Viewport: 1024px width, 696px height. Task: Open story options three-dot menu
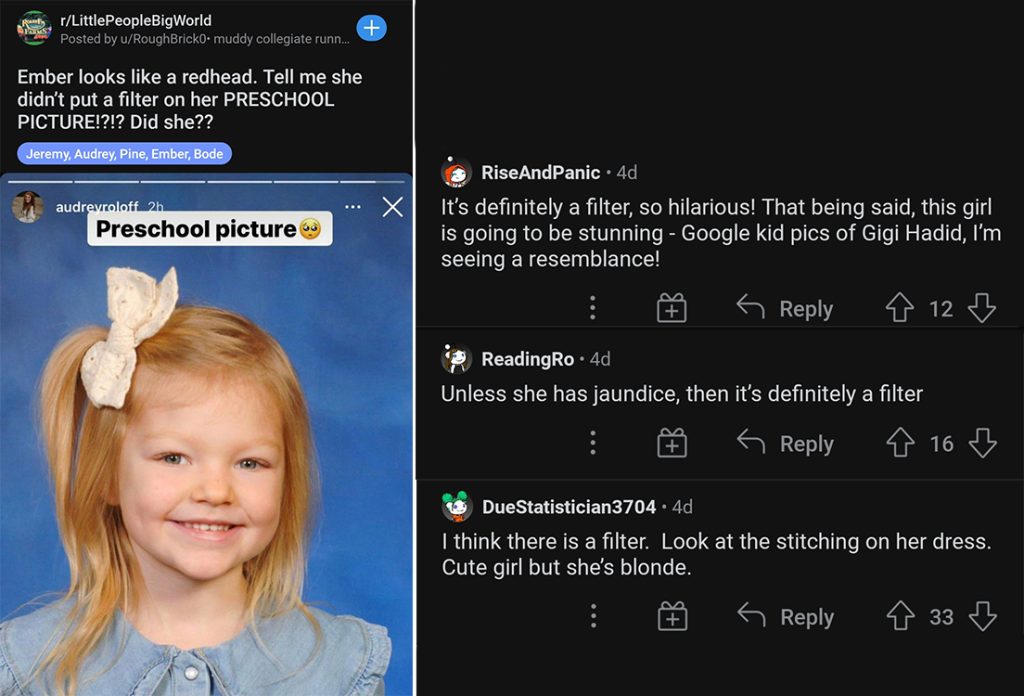pos(352,207)
